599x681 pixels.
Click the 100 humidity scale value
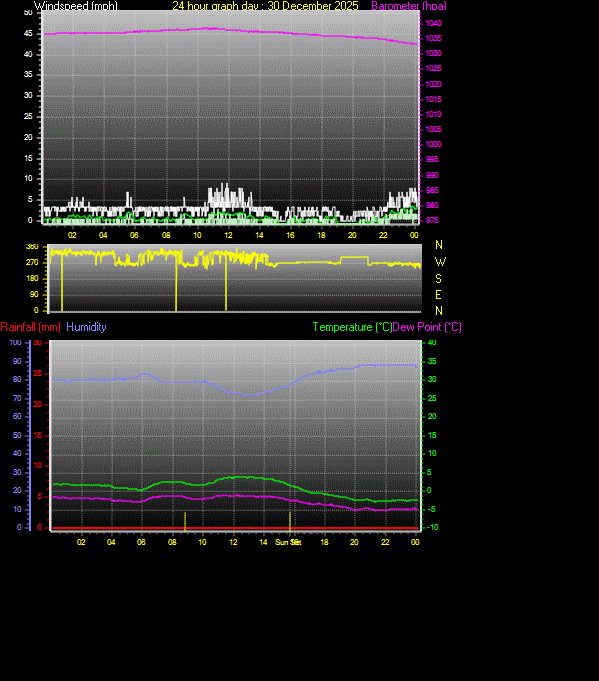pyautogui.click(x=15, y=342)
